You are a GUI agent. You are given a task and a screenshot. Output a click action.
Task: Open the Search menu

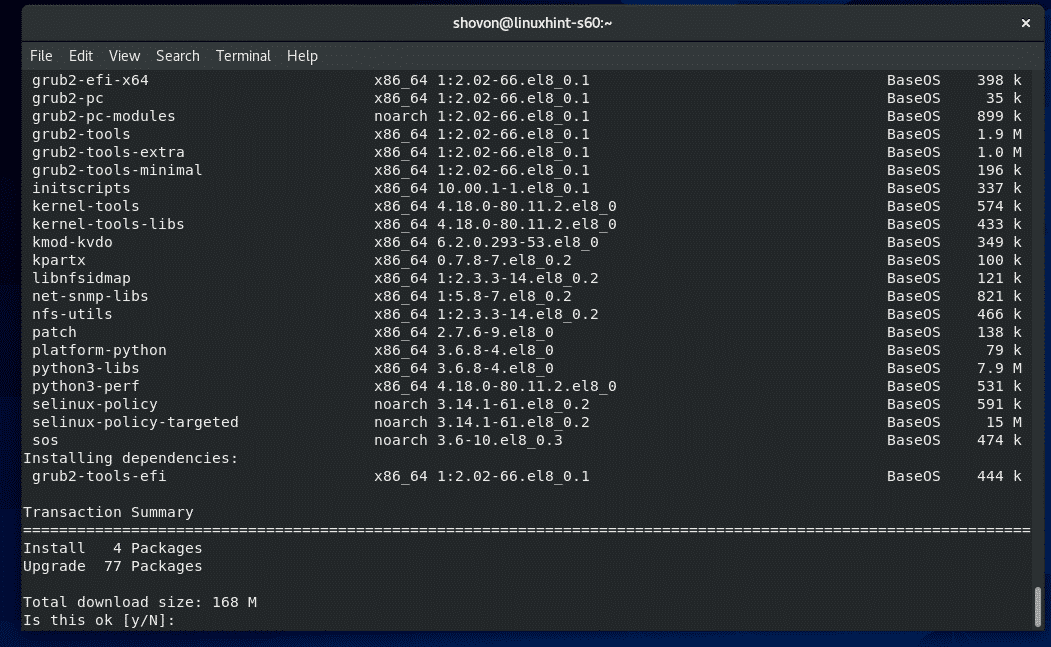coord(178,56)
